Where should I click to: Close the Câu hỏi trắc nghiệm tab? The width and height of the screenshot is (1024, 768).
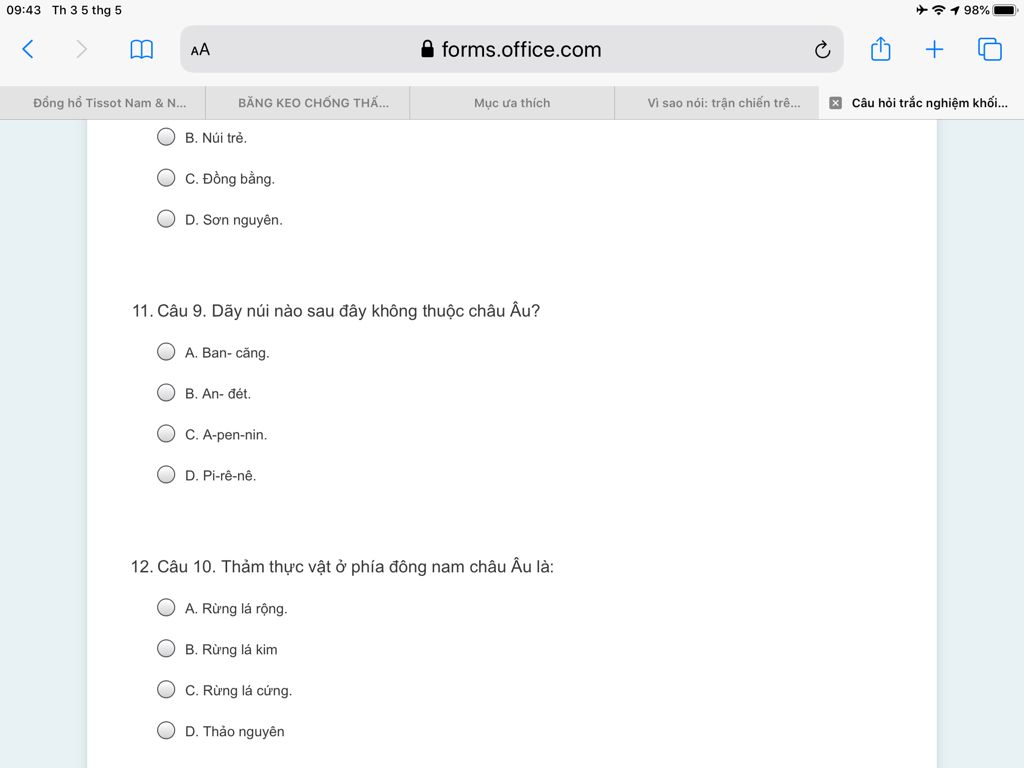(836, 103)
